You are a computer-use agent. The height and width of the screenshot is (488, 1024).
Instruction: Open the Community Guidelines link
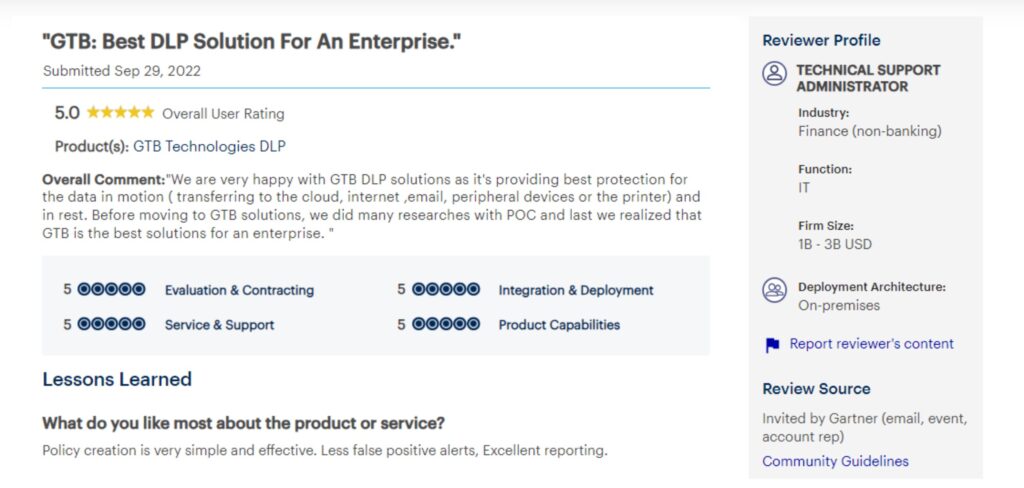[835, 461]
